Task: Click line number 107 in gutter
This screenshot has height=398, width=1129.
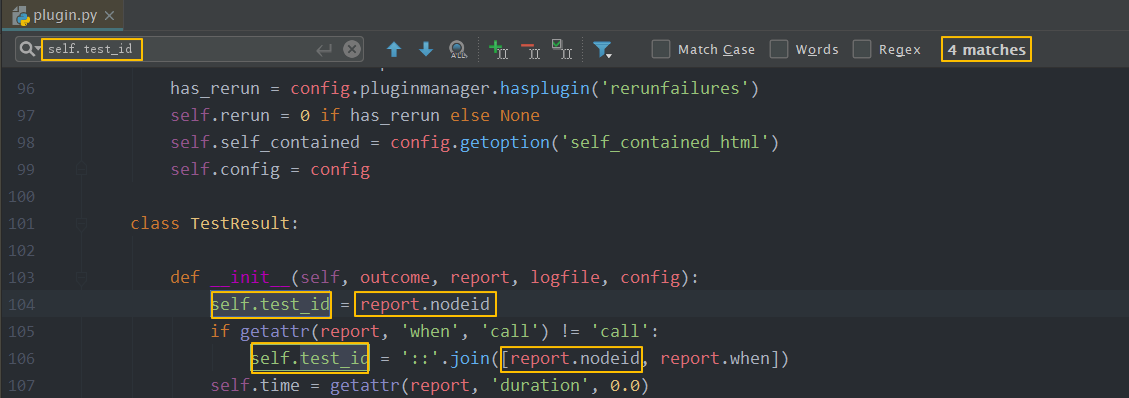Action: 22,386
